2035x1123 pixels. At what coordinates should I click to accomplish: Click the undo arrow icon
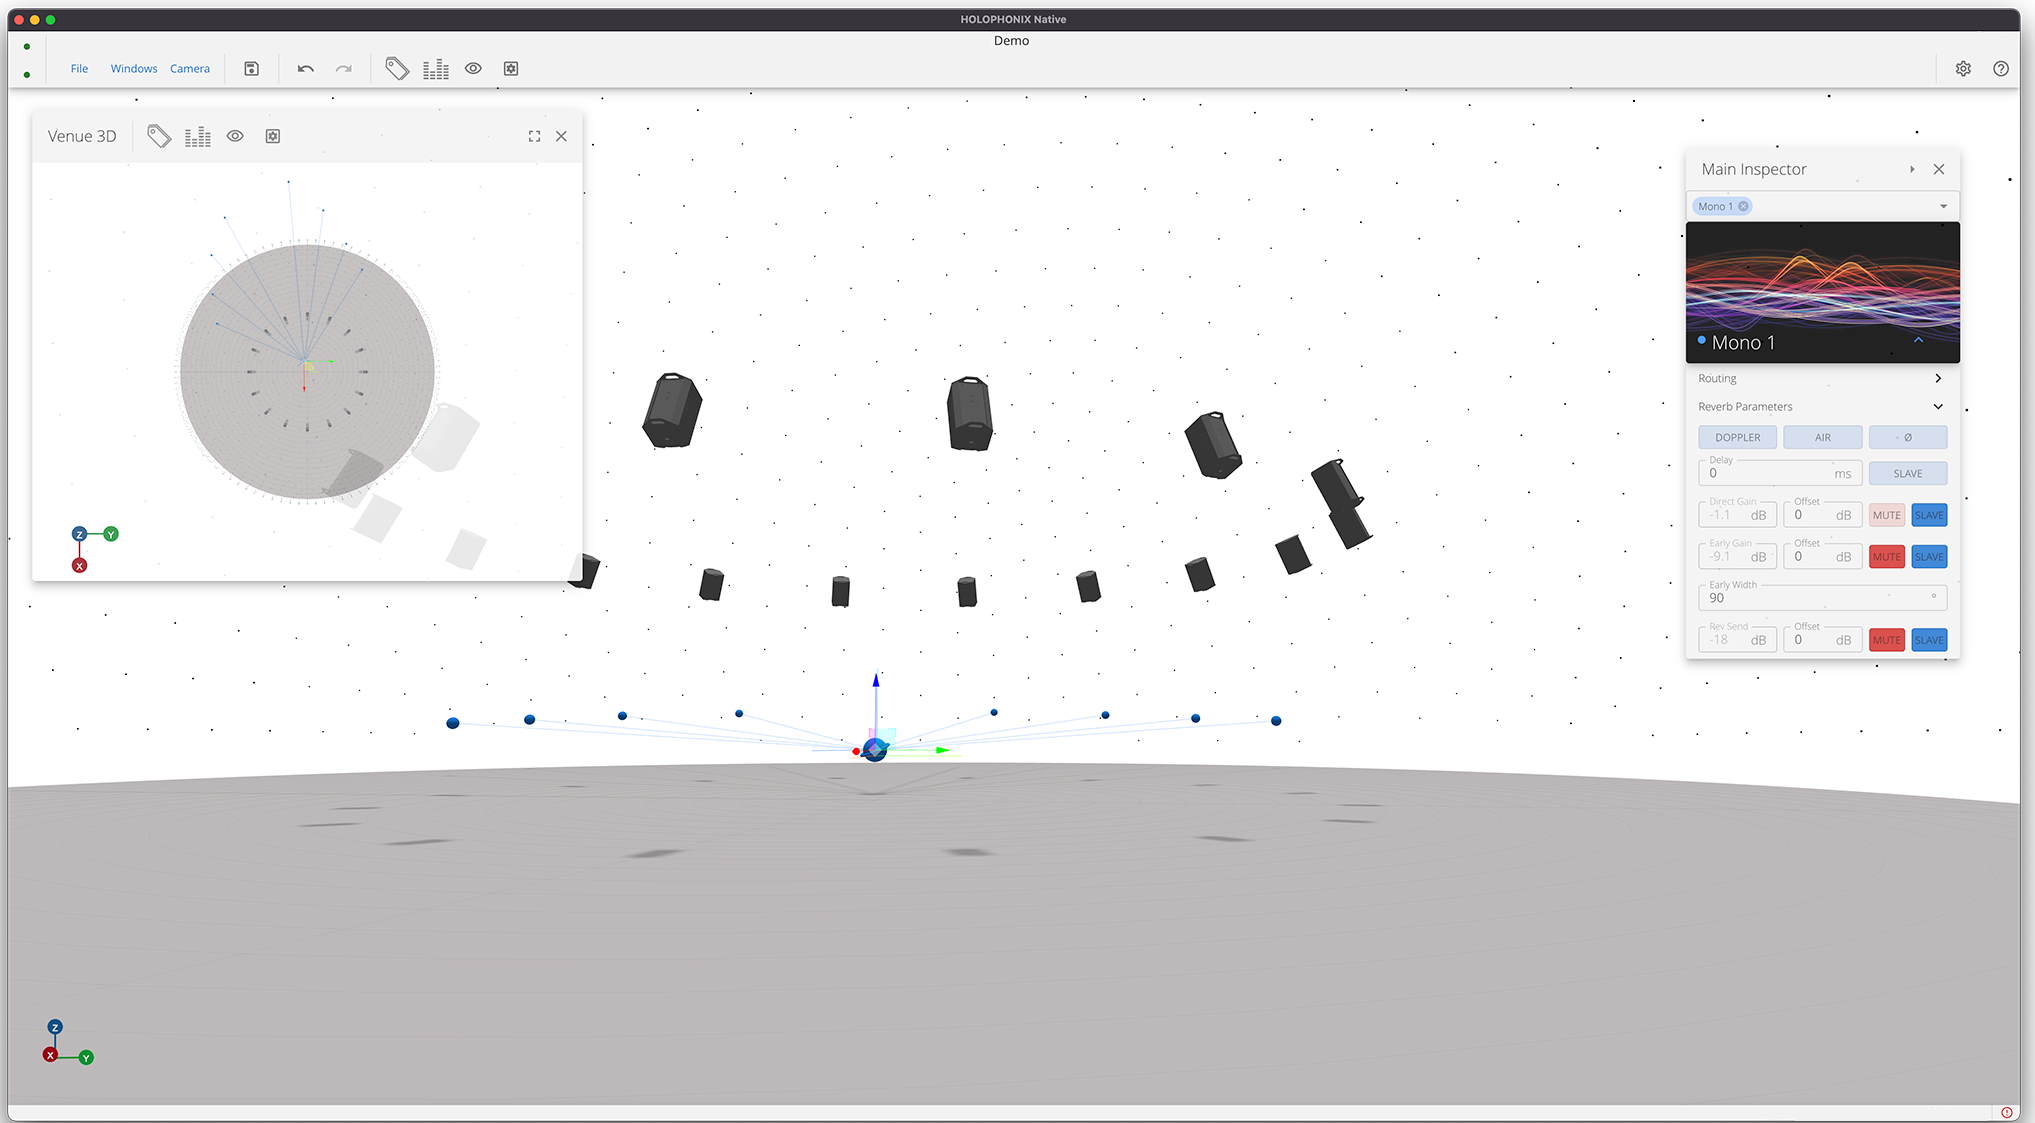click(306, 68)
